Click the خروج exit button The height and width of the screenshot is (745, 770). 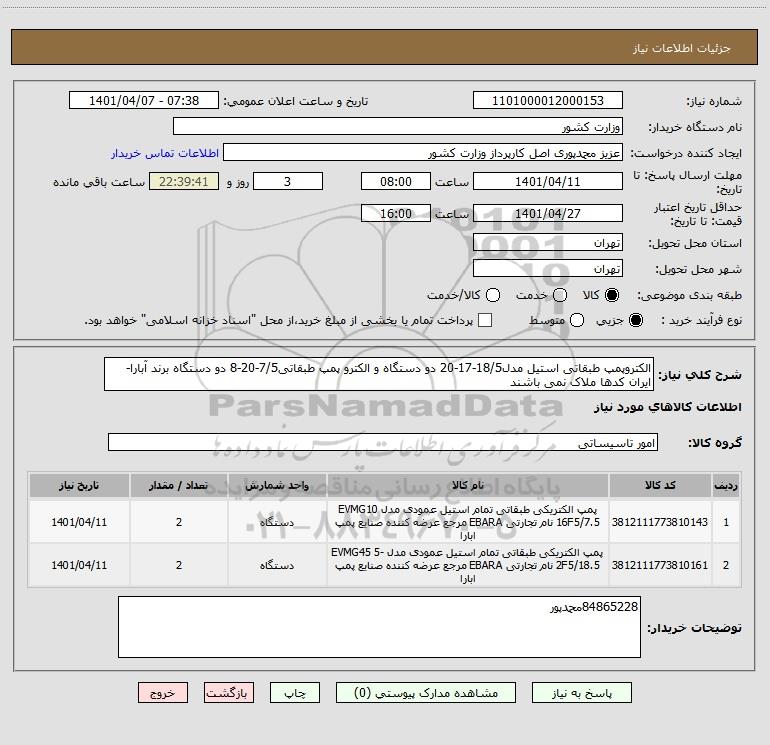click(163, 693)
